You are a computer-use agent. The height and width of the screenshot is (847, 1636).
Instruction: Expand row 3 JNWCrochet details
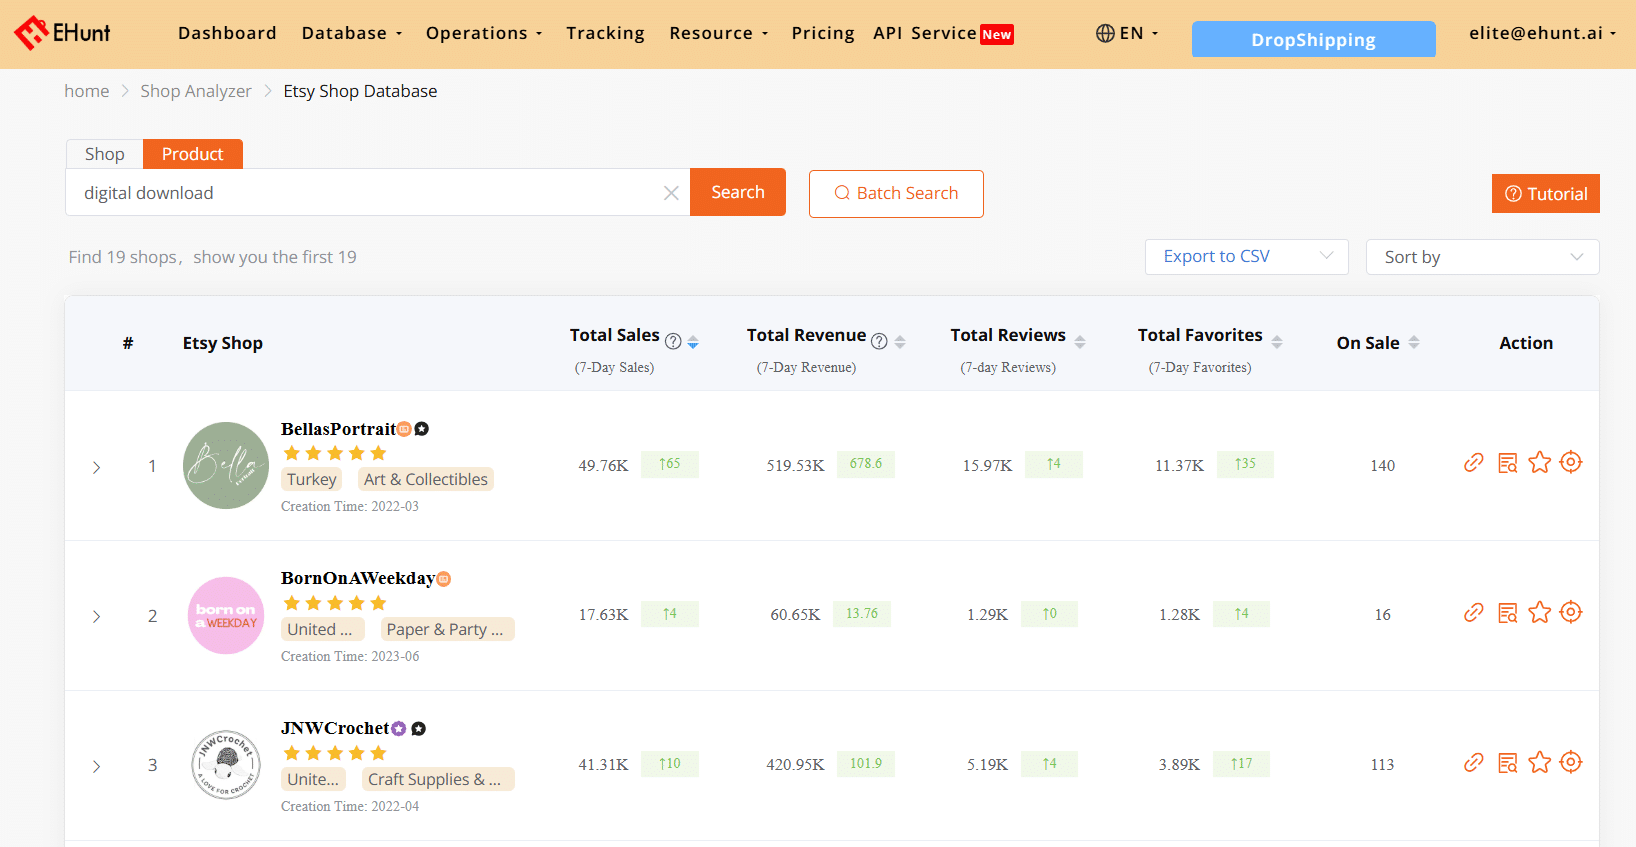(x=96, y=766)
